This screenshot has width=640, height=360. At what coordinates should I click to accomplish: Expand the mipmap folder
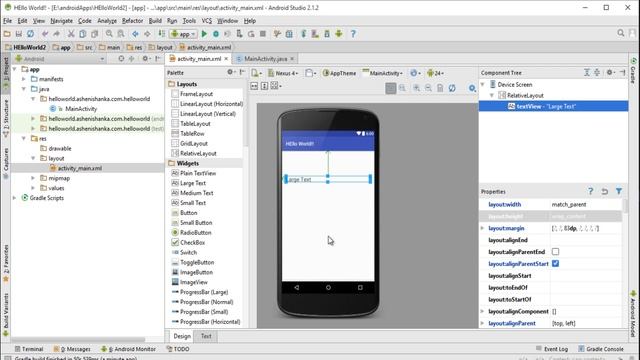point(33,178)
